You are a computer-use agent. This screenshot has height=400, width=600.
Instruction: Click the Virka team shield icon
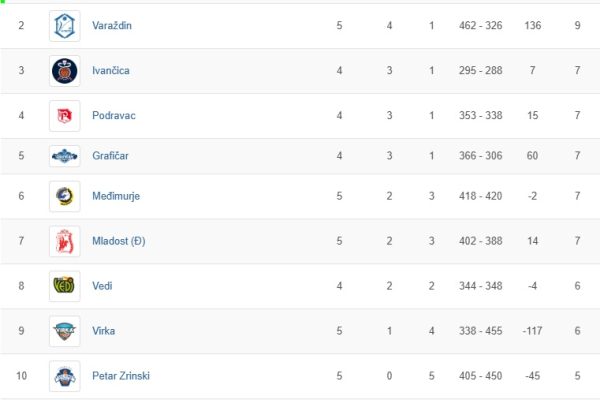click(x=65, y=331)
